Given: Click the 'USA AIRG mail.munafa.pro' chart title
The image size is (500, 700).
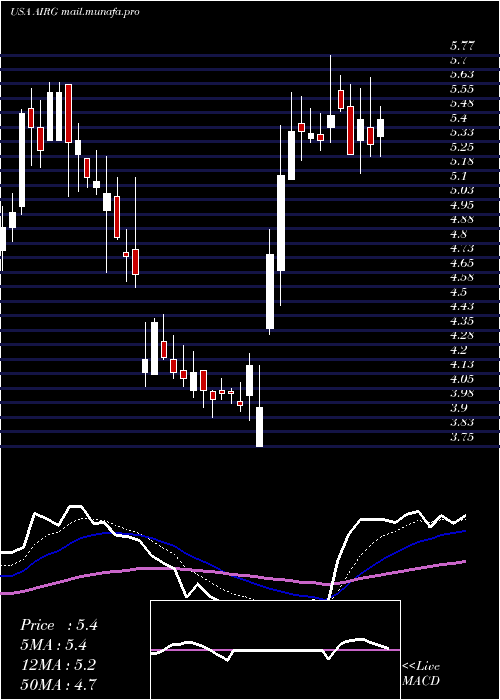Looking at the screenshot, I should tap(75, 12).
